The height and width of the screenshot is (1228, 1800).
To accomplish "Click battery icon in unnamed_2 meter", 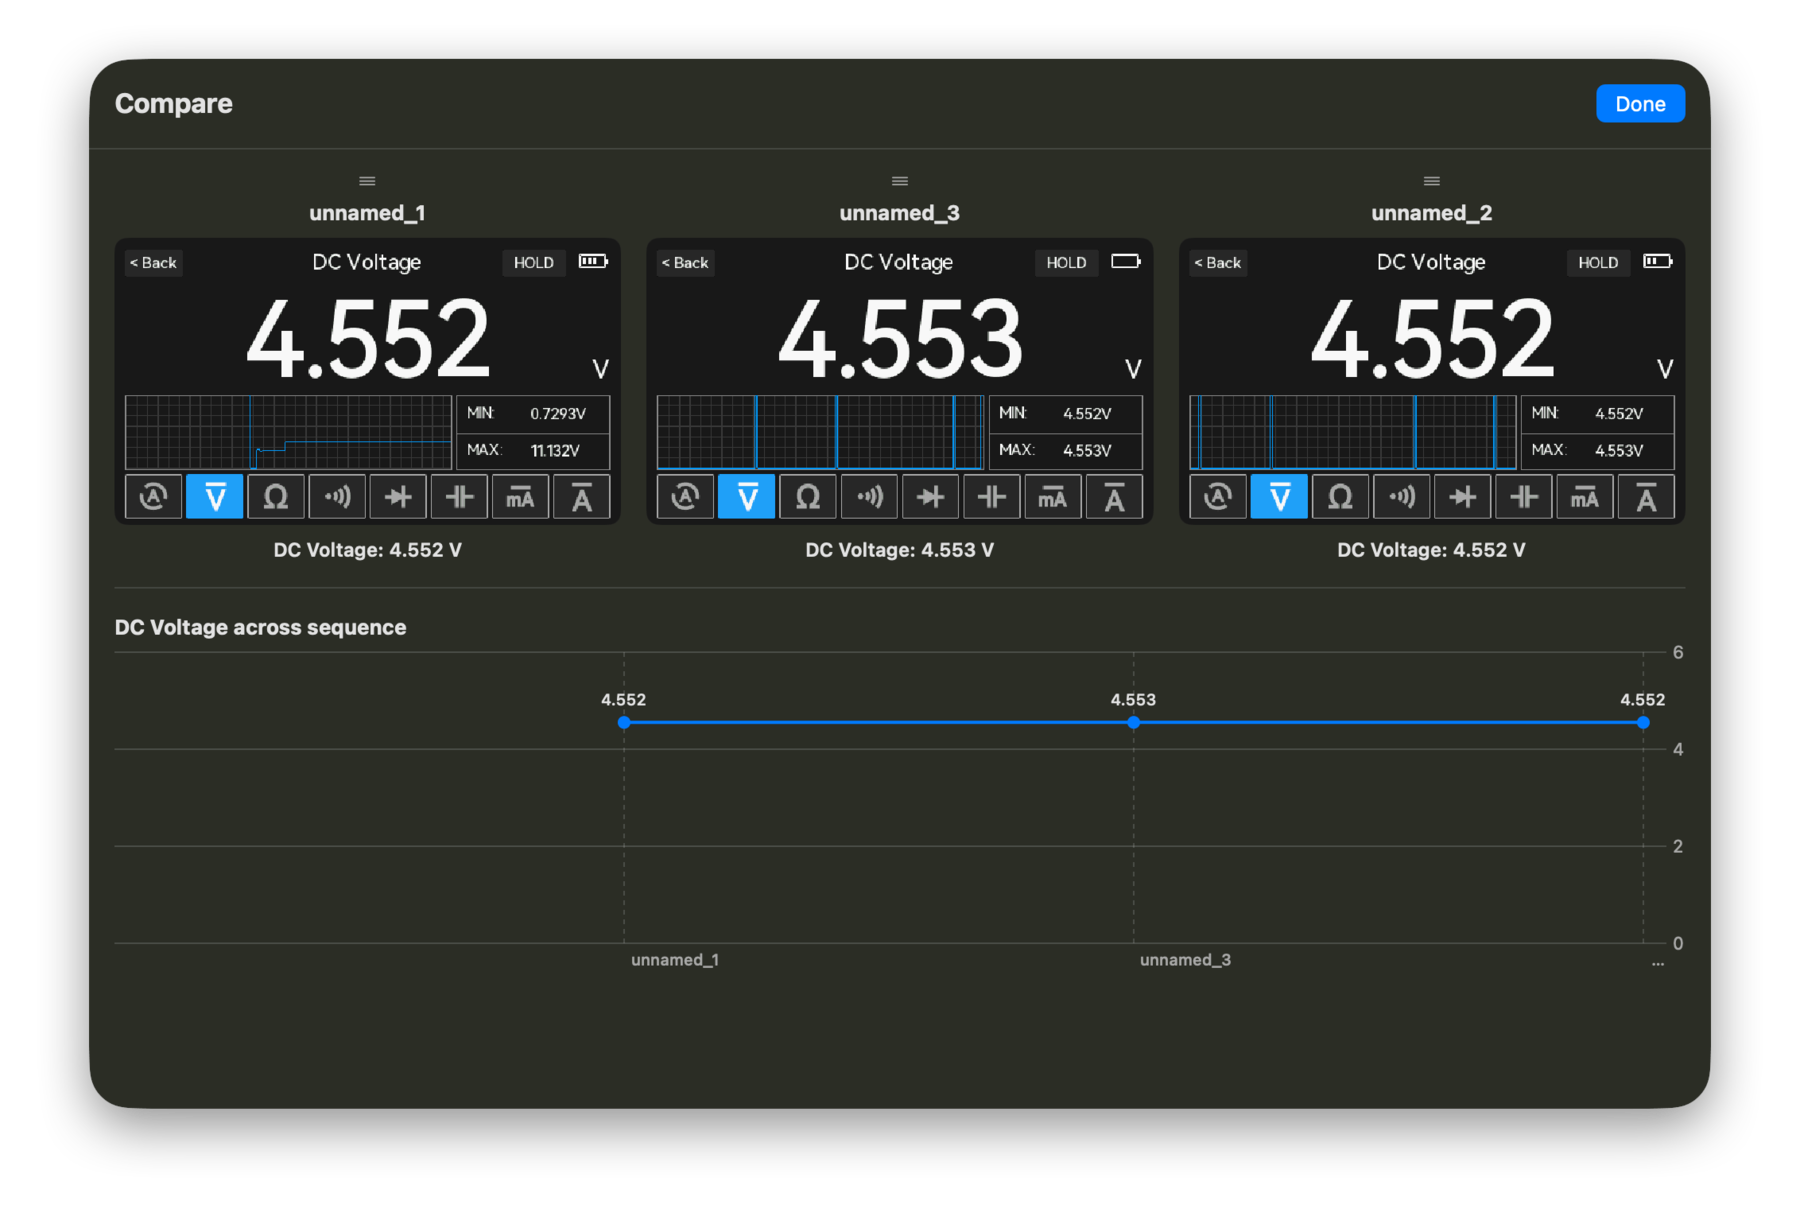I will [x=1658, y=262].
